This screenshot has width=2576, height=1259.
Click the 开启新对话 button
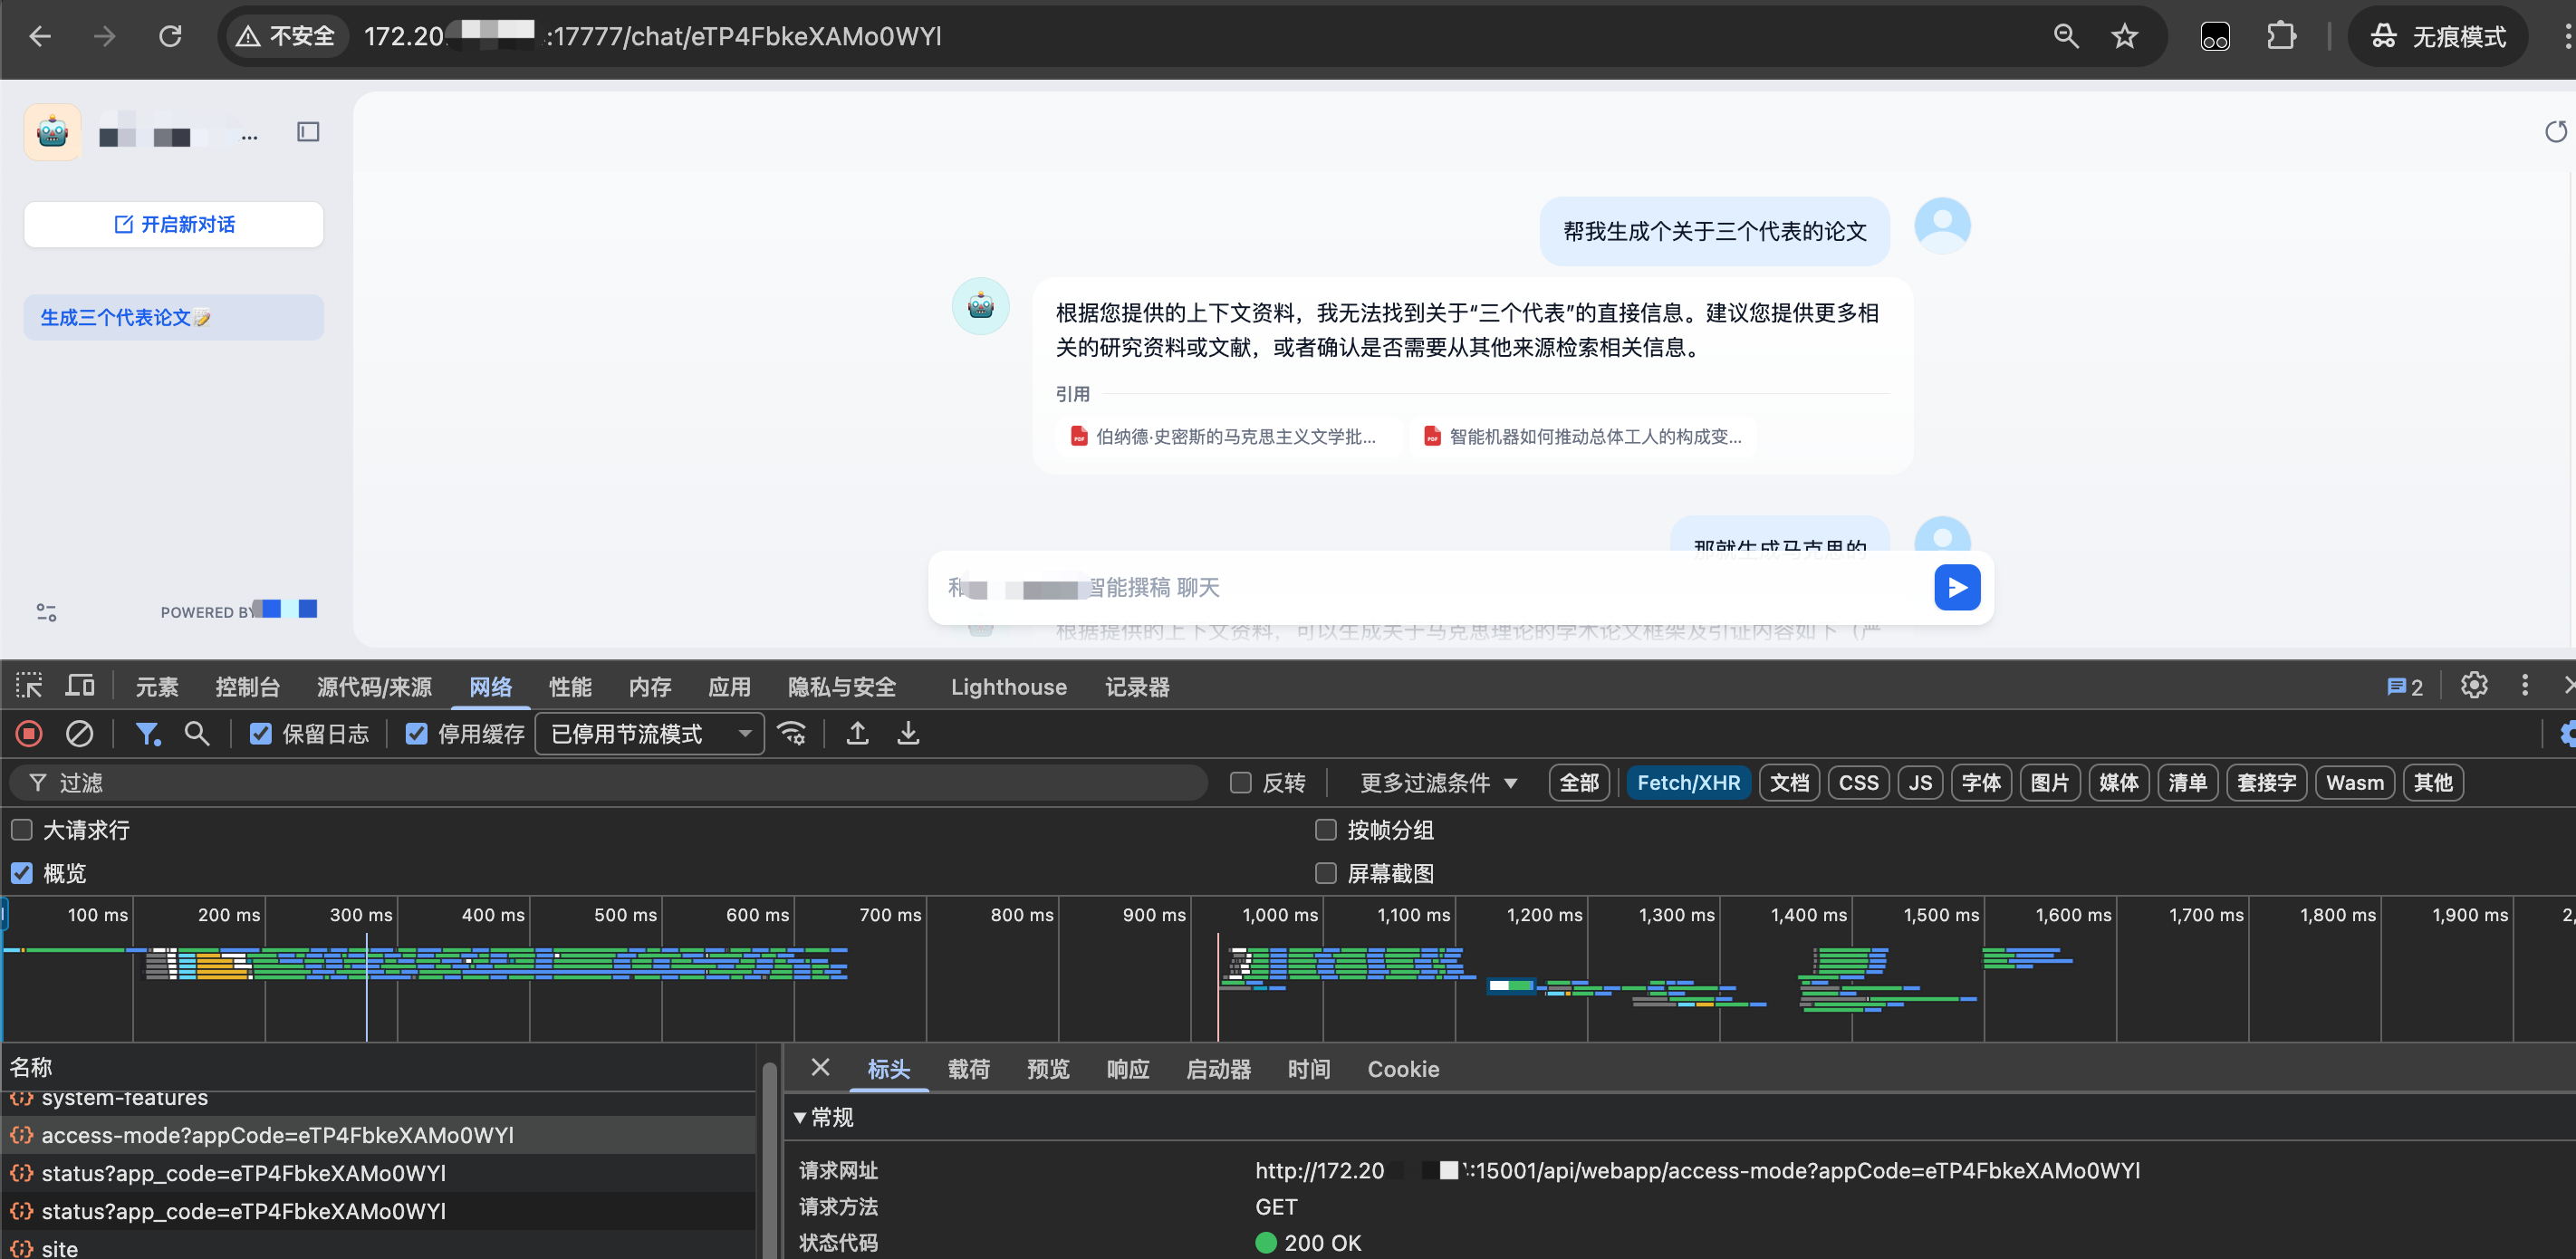(174, 224)
